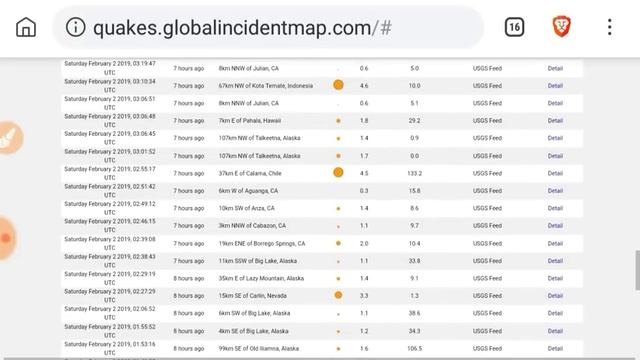Open the tab switcher showing 16 tabs

tap(514, 27)
